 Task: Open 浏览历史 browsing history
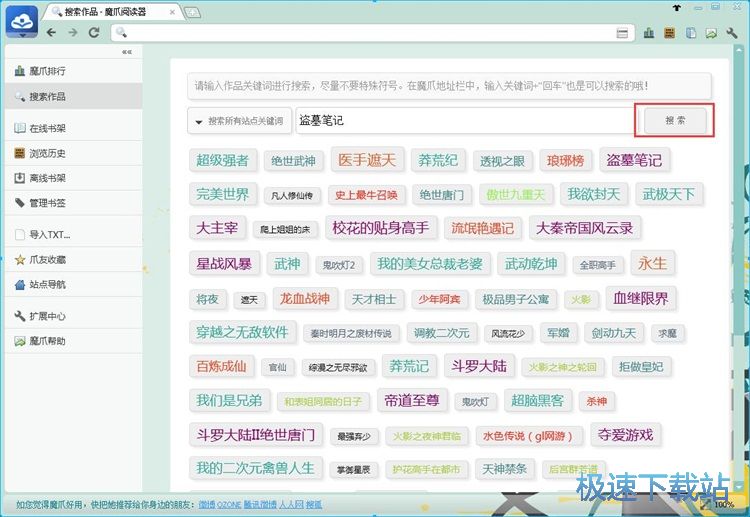(x=47, y=154)
